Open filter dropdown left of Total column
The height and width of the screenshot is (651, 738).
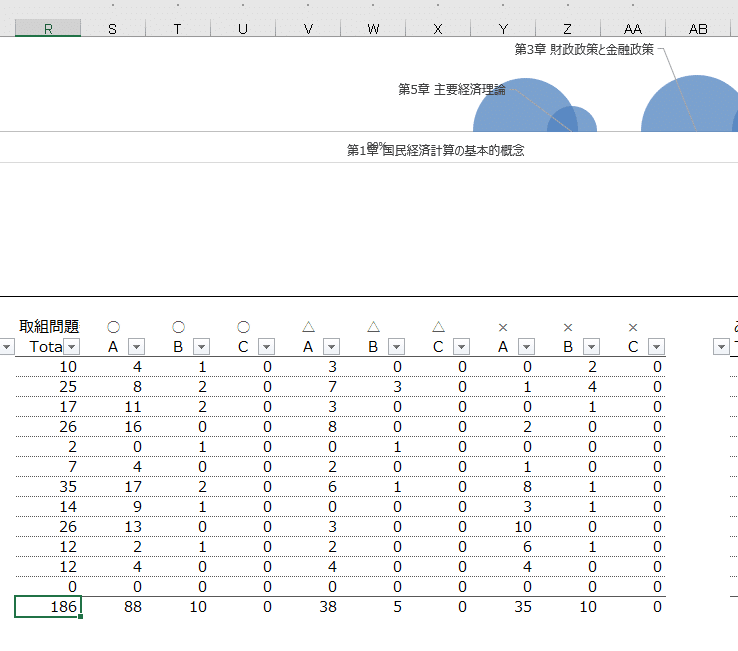pyautogui.click(x=7, y=347)
